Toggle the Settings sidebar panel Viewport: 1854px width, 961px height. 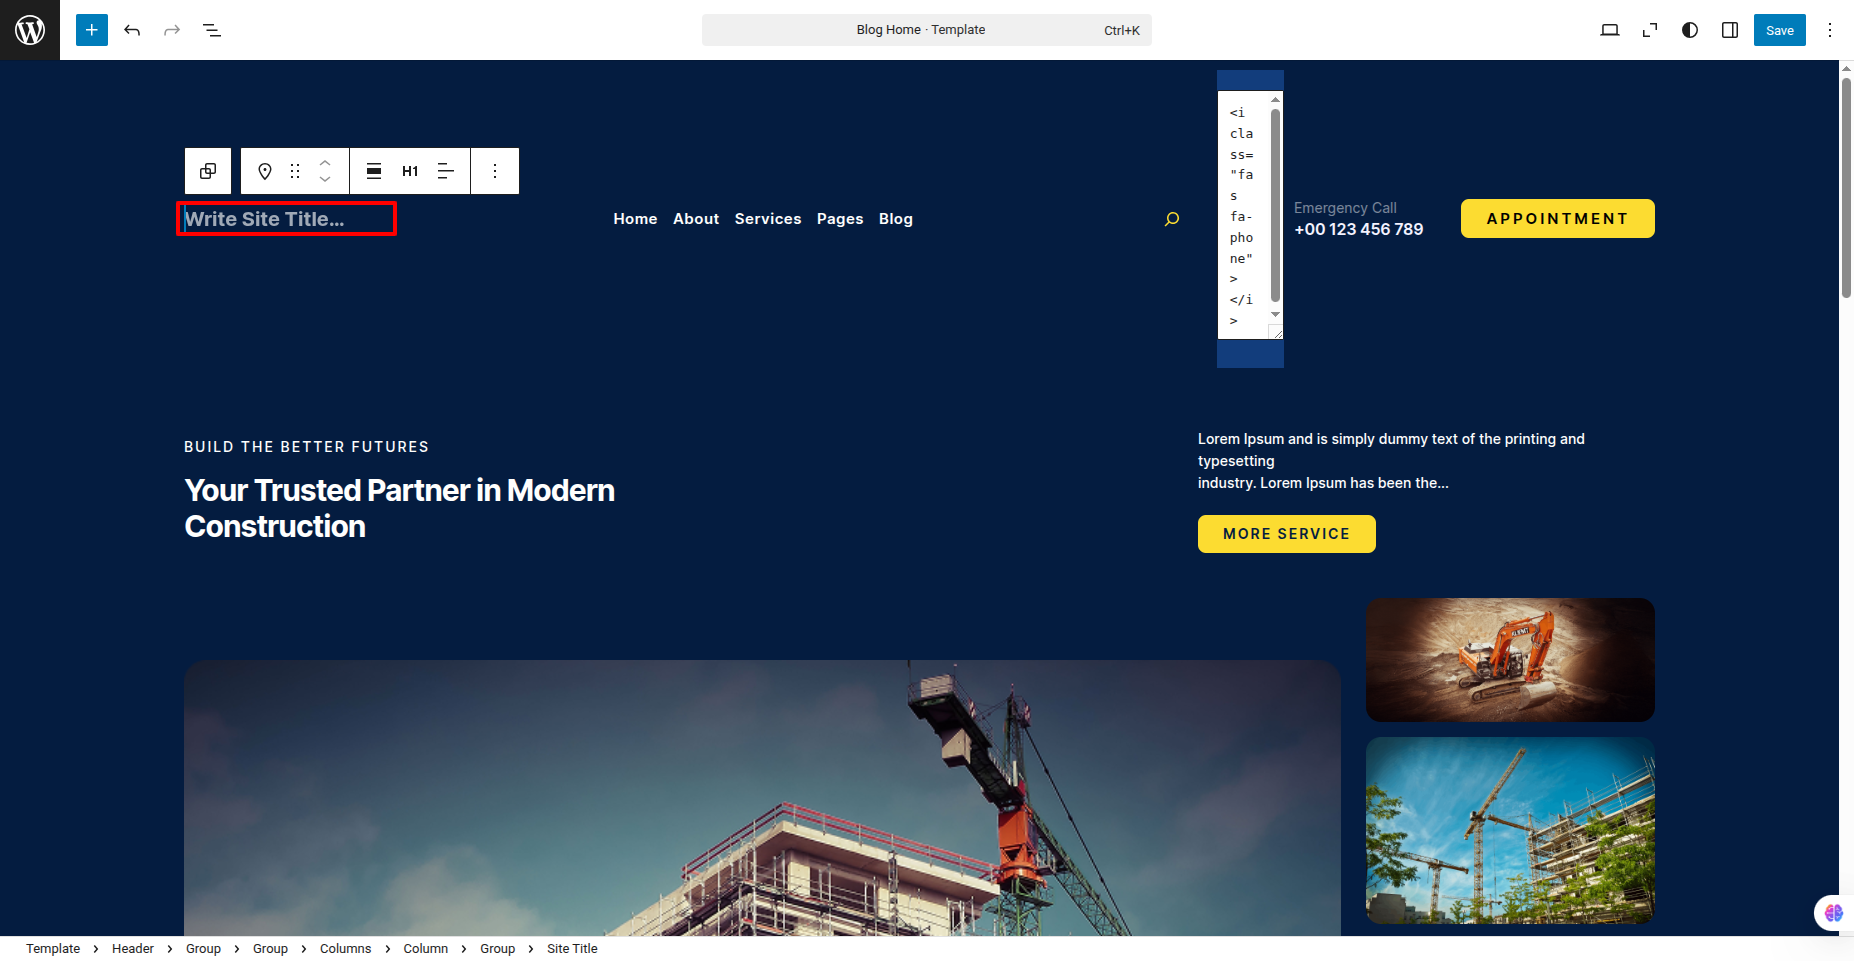[x=1730, y=30]
